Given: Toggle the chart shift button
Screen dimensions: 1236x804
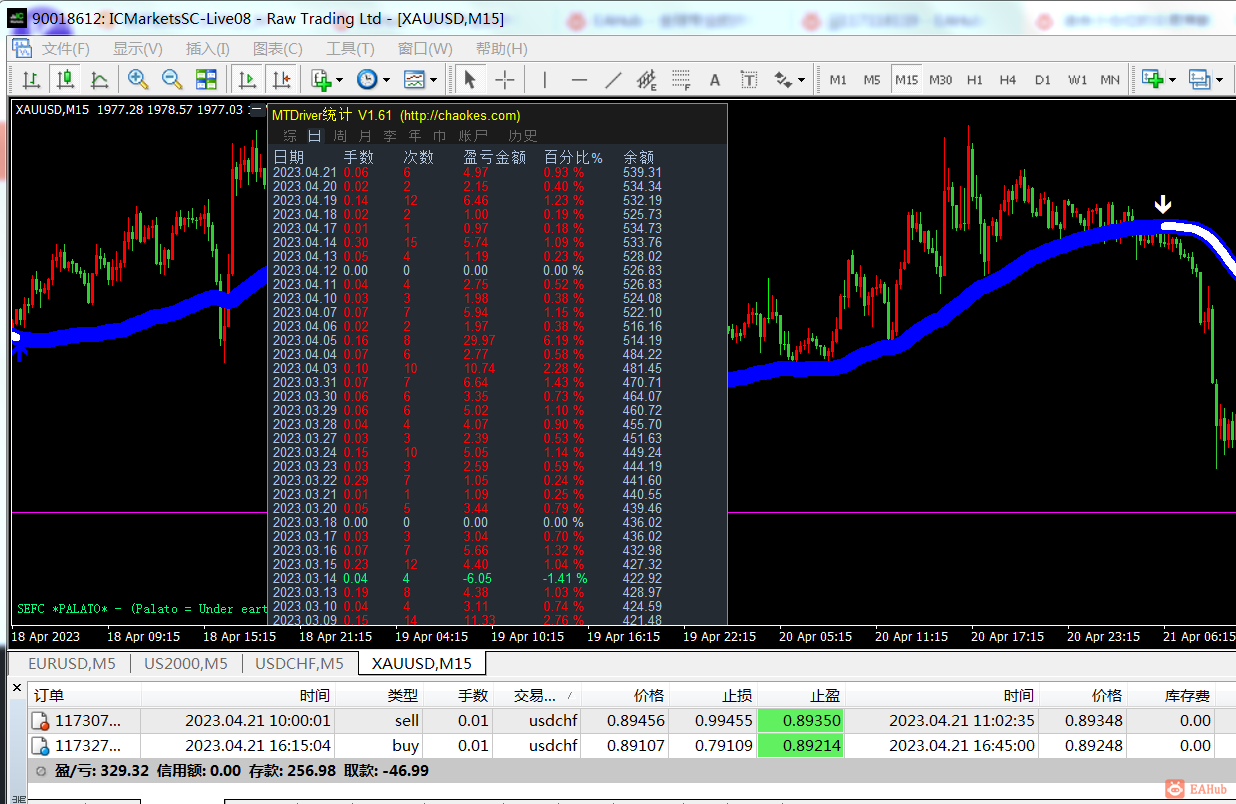Looking at the screenshot, I should click(x=281, y=80).
